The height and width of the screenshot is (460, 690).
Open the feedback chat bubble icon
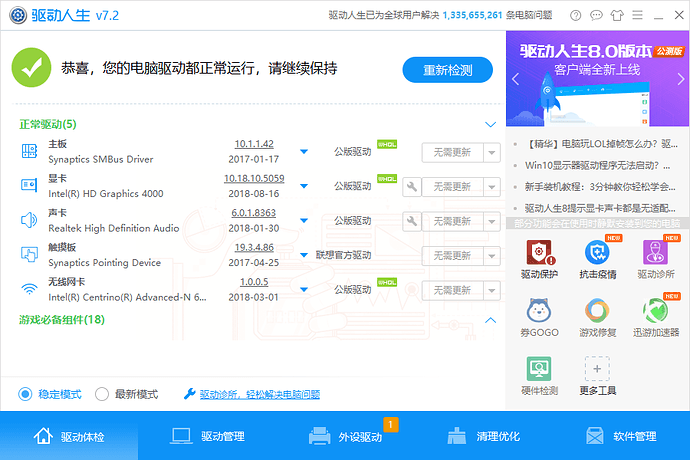click(x=596, y=15)
